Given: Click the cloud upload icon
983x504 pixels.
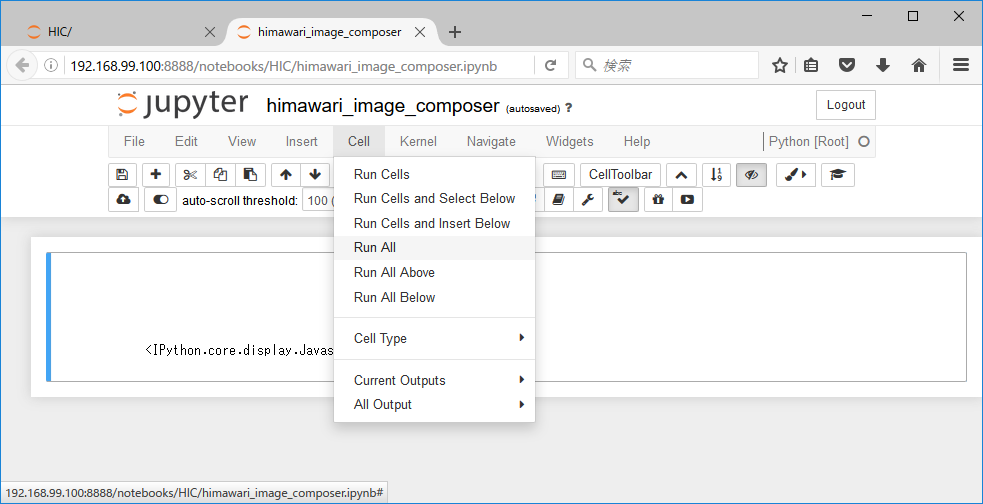Looking at the screenshot, I should (123, 200).
